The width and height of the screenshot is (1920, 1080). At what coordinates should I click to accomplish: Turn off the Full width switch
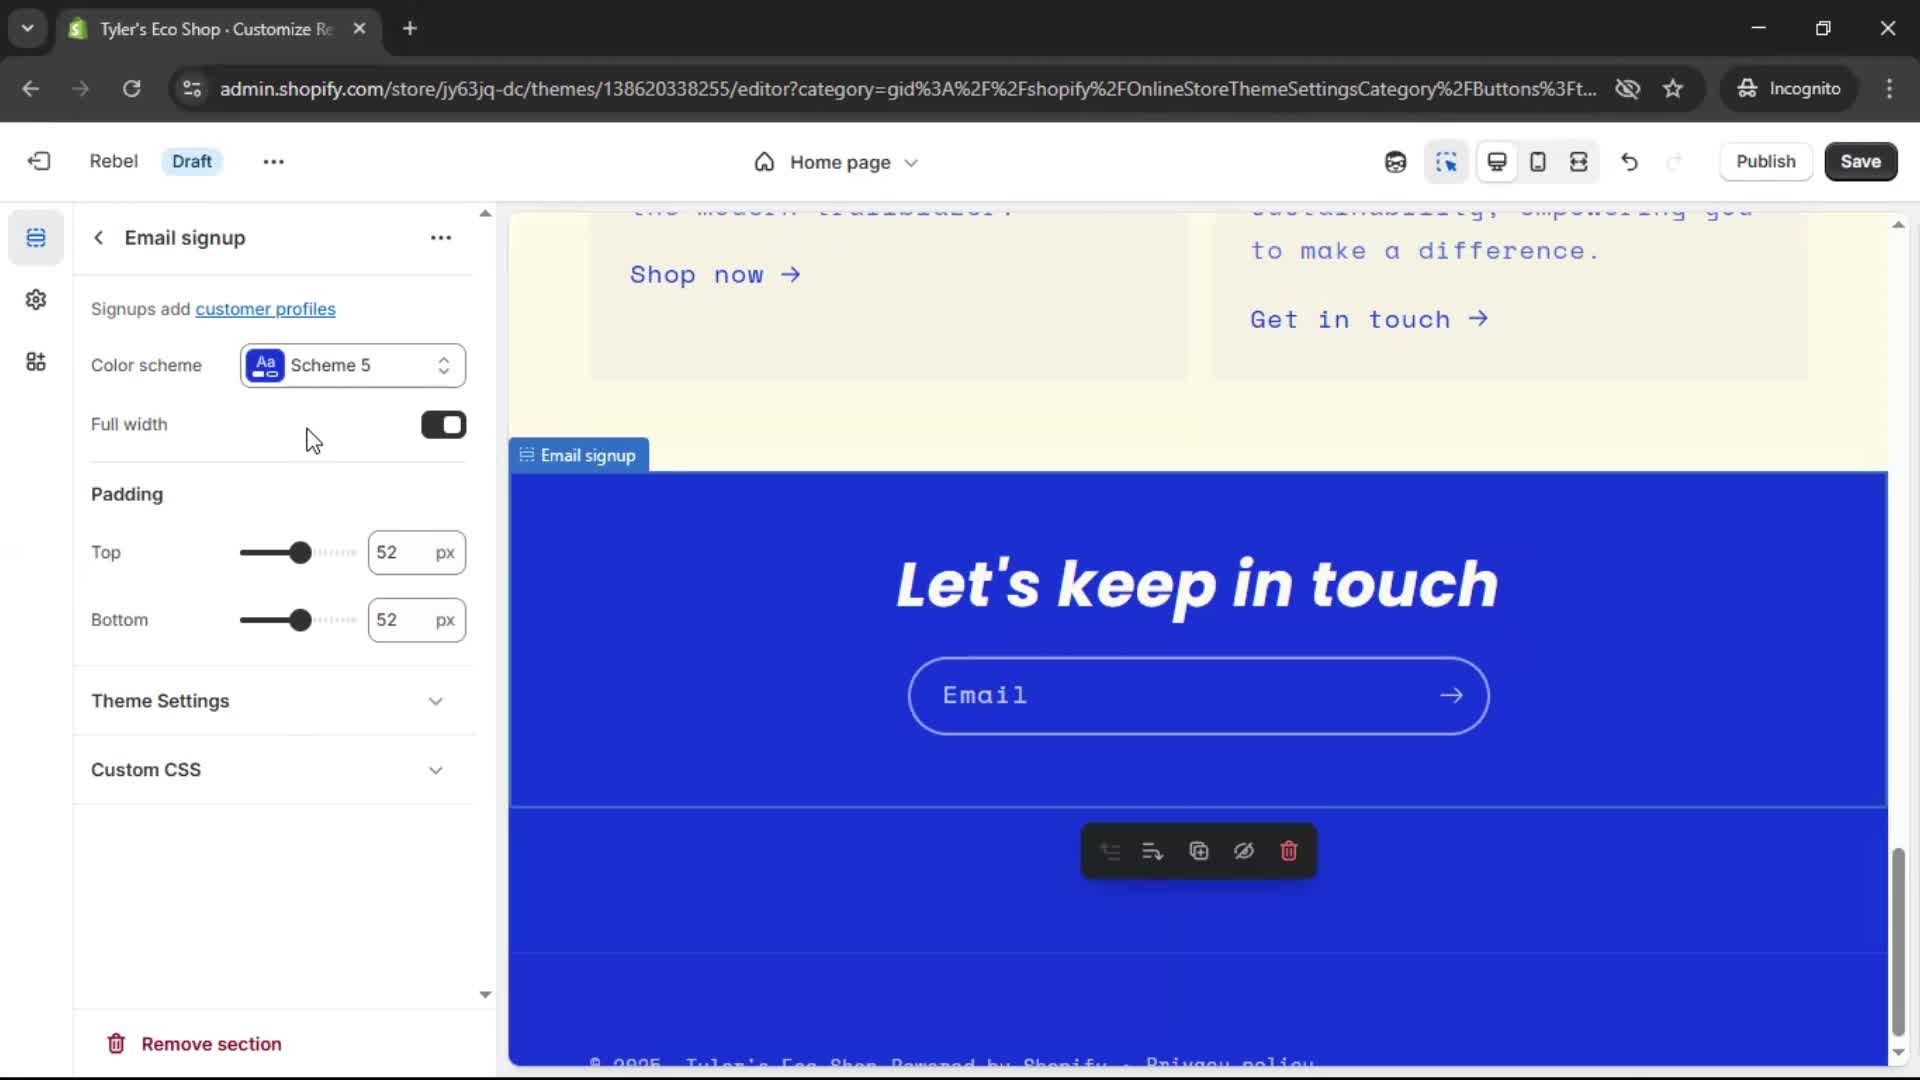(x=443, y=425)
